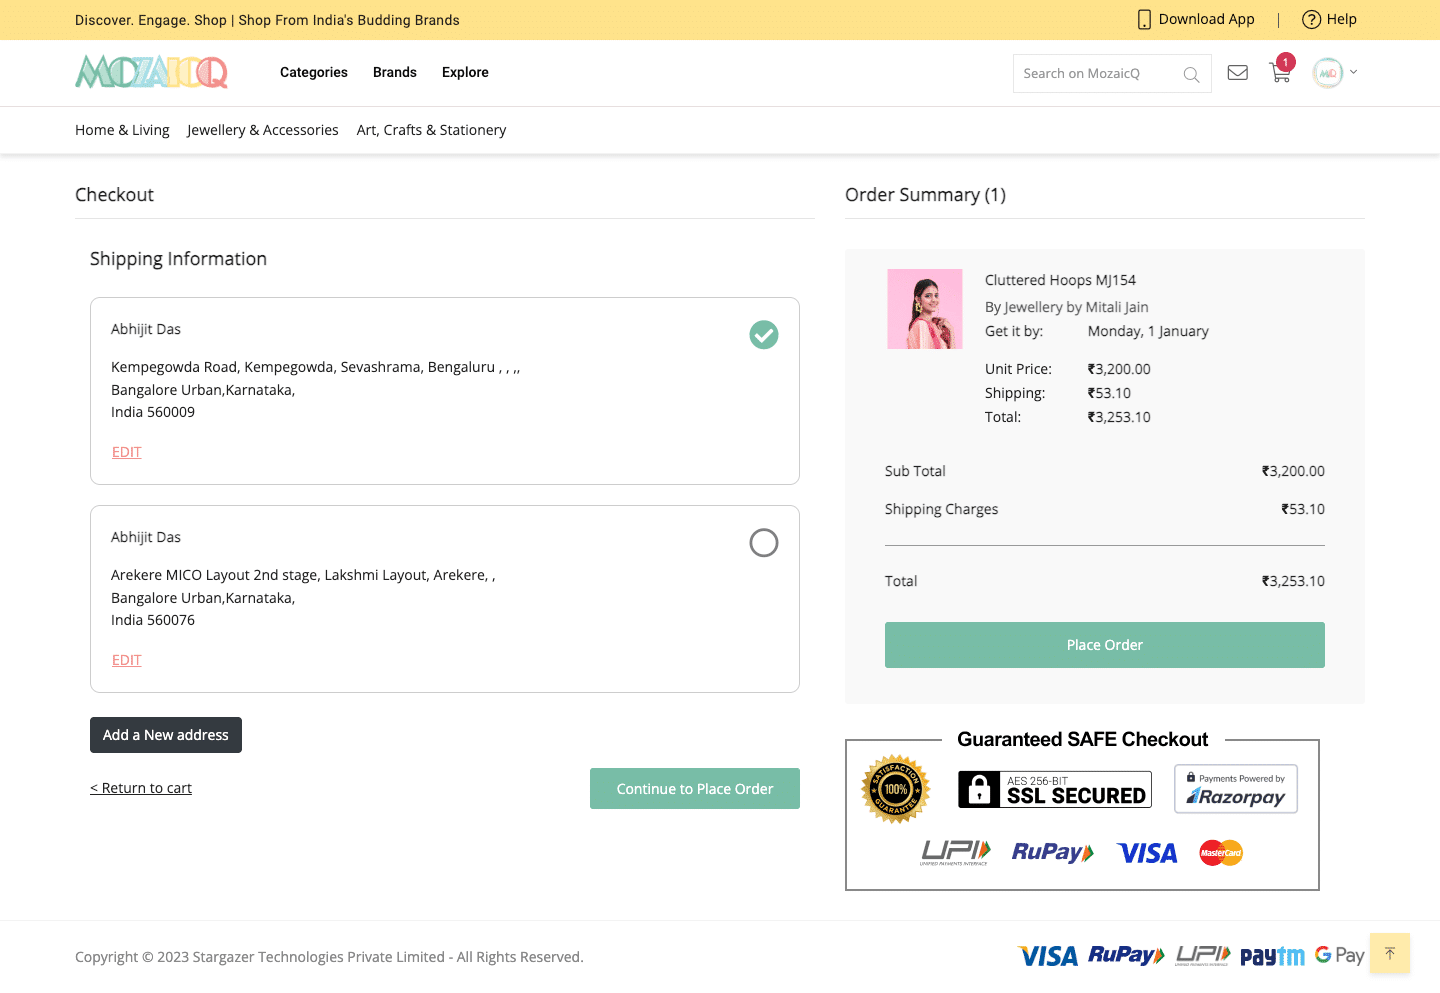Screen dimensions: 1440x993
Task: Click the Order Summary (1) heading
Action: click(x=925, y=195)
